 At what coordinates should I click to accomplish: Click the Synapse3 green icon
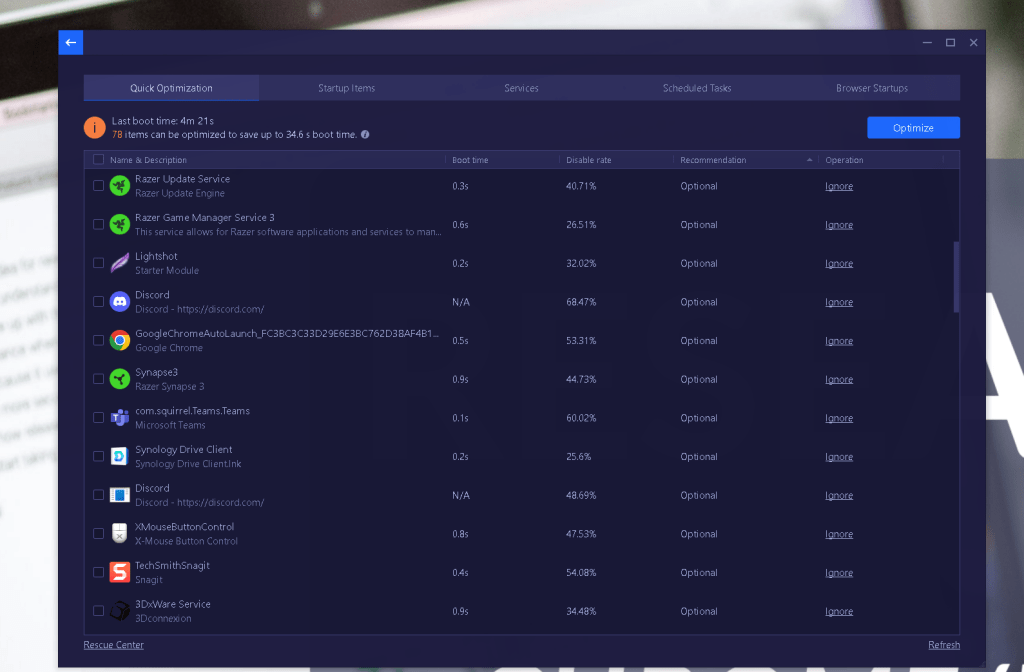tap(120, 379)
